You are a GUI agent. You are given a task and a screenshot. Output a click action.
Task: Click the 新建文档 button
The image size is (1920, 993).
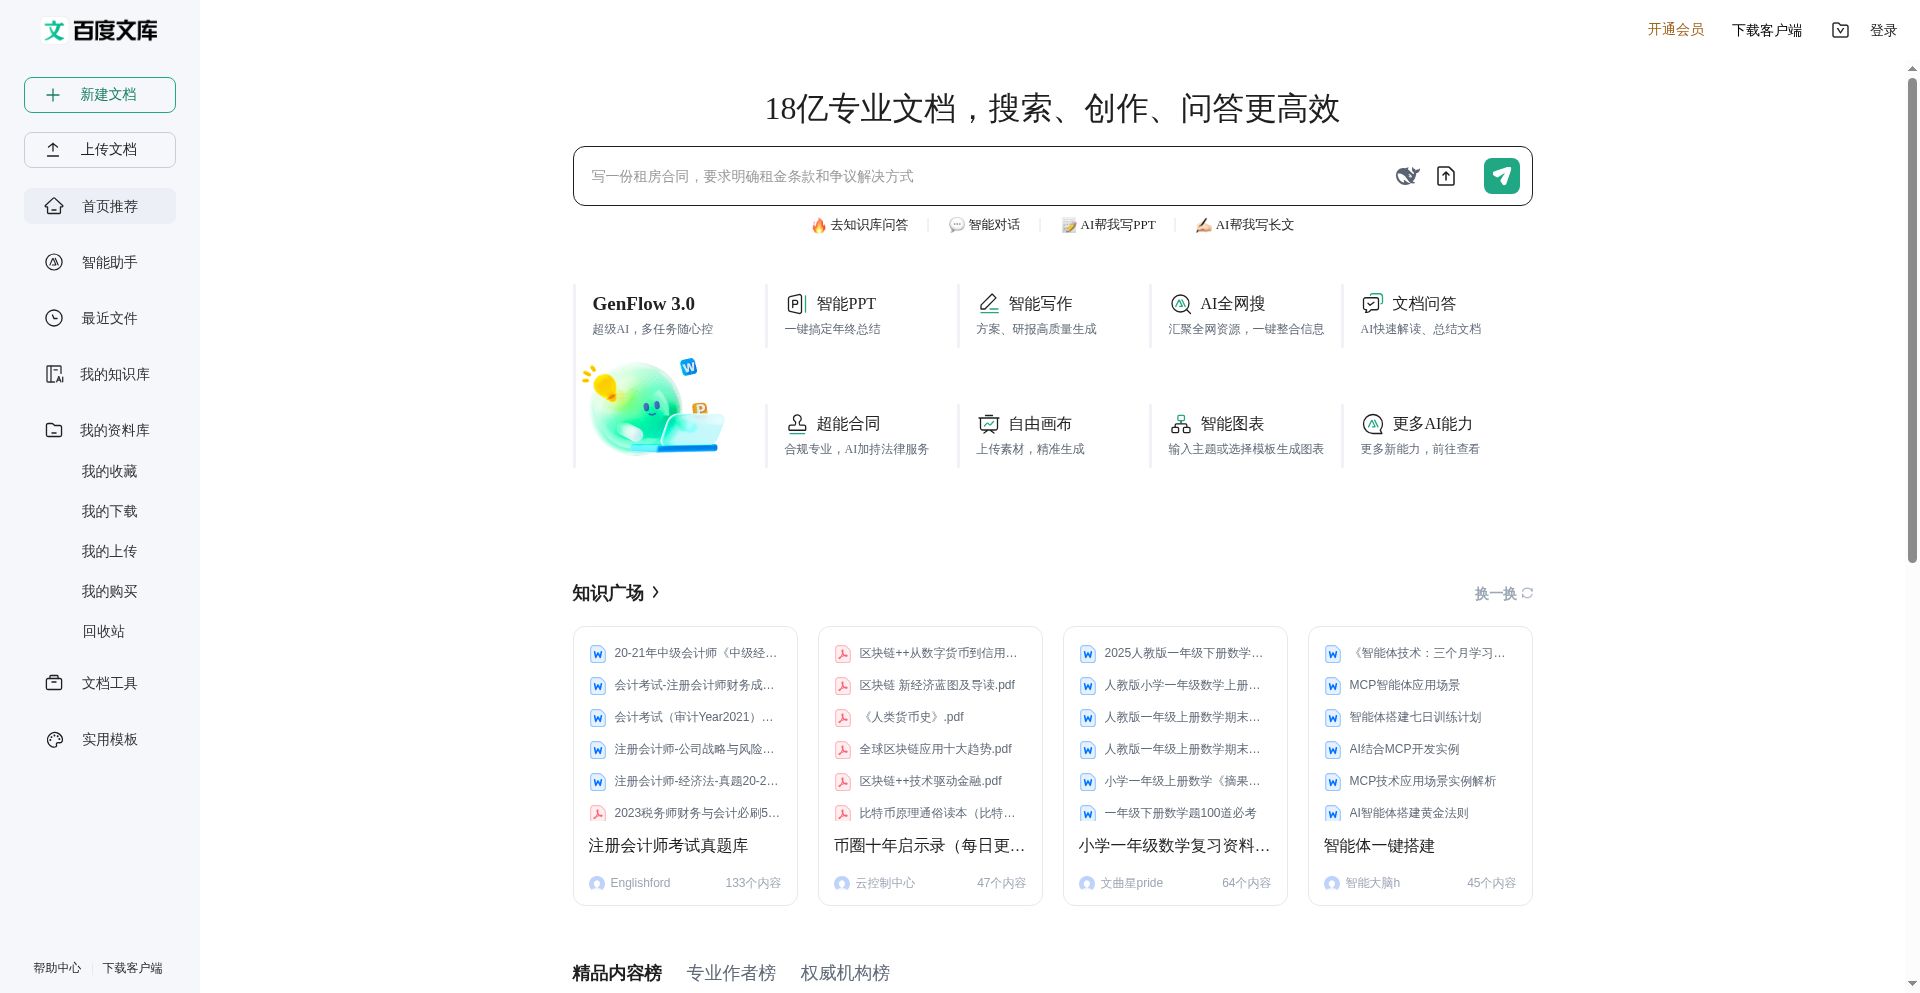(x=99, y=94)
